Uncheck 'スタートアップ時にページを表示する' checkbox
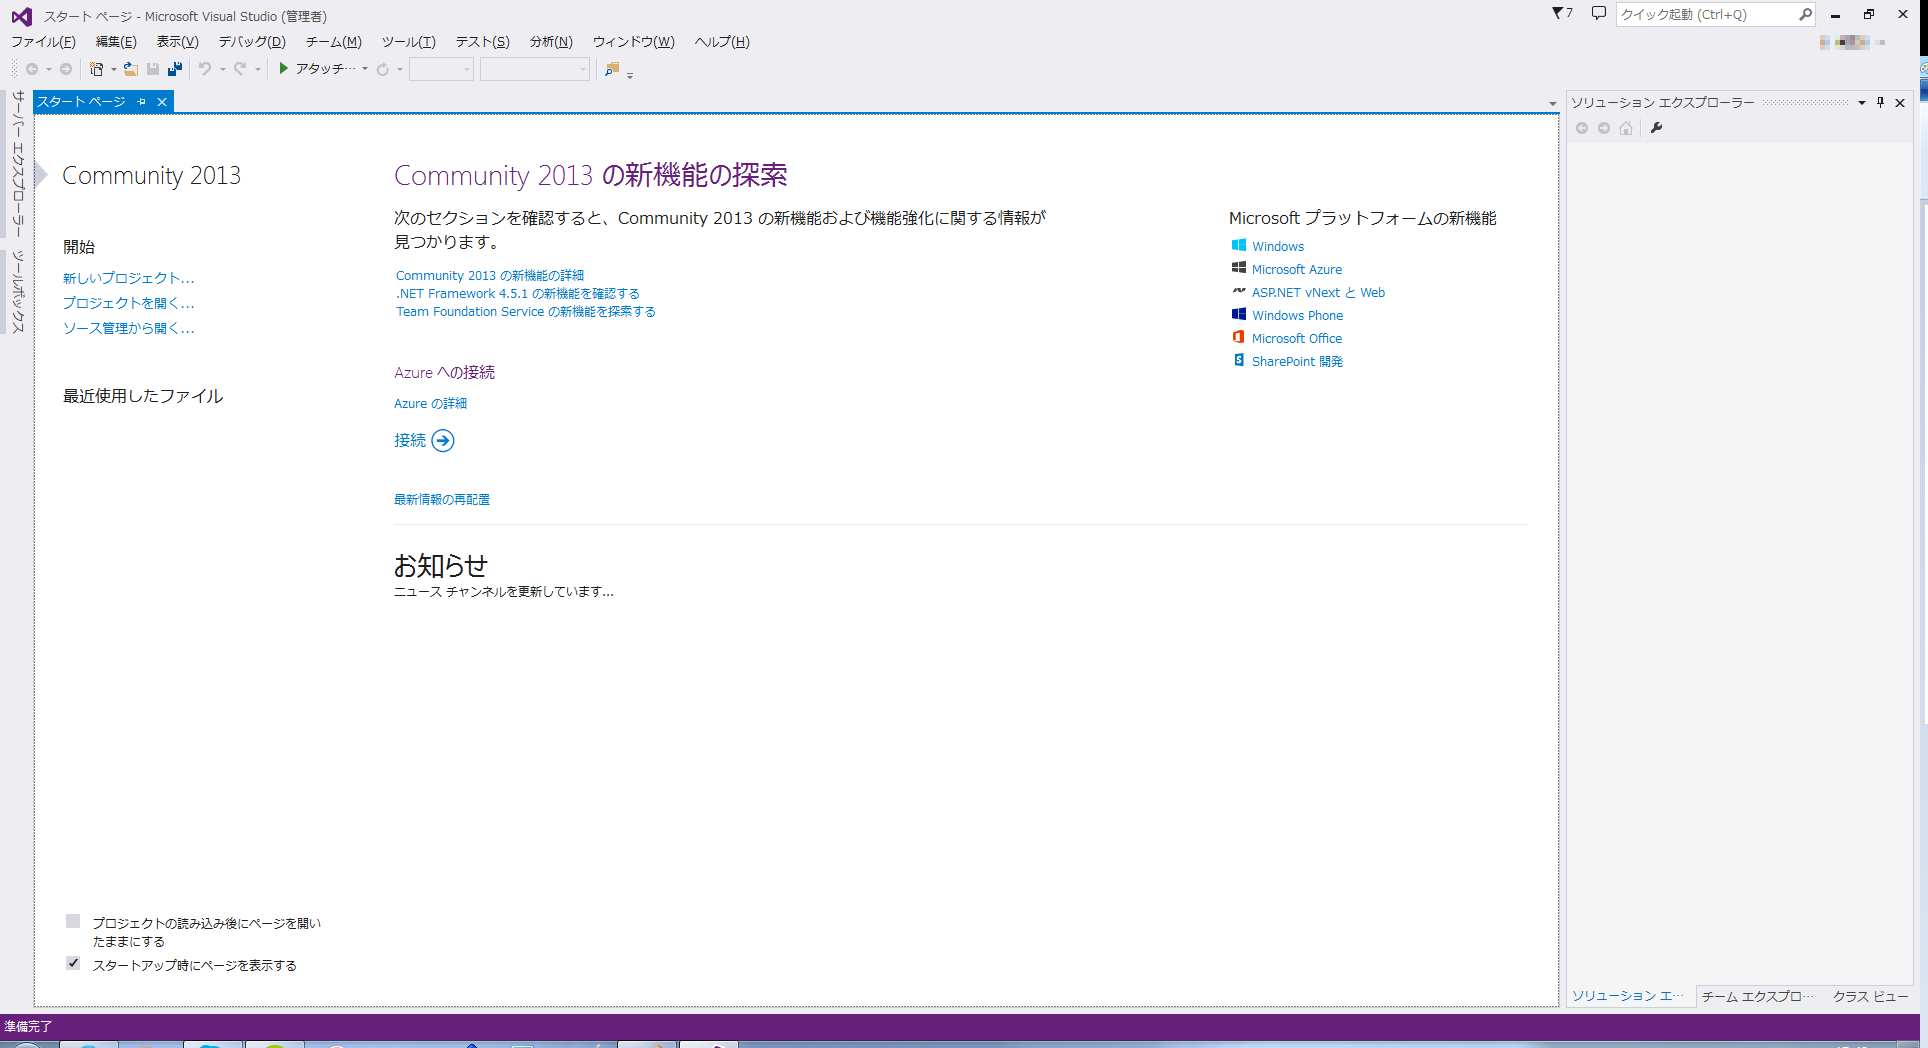The image size is (1928, 1048). (x=73, y=963)
